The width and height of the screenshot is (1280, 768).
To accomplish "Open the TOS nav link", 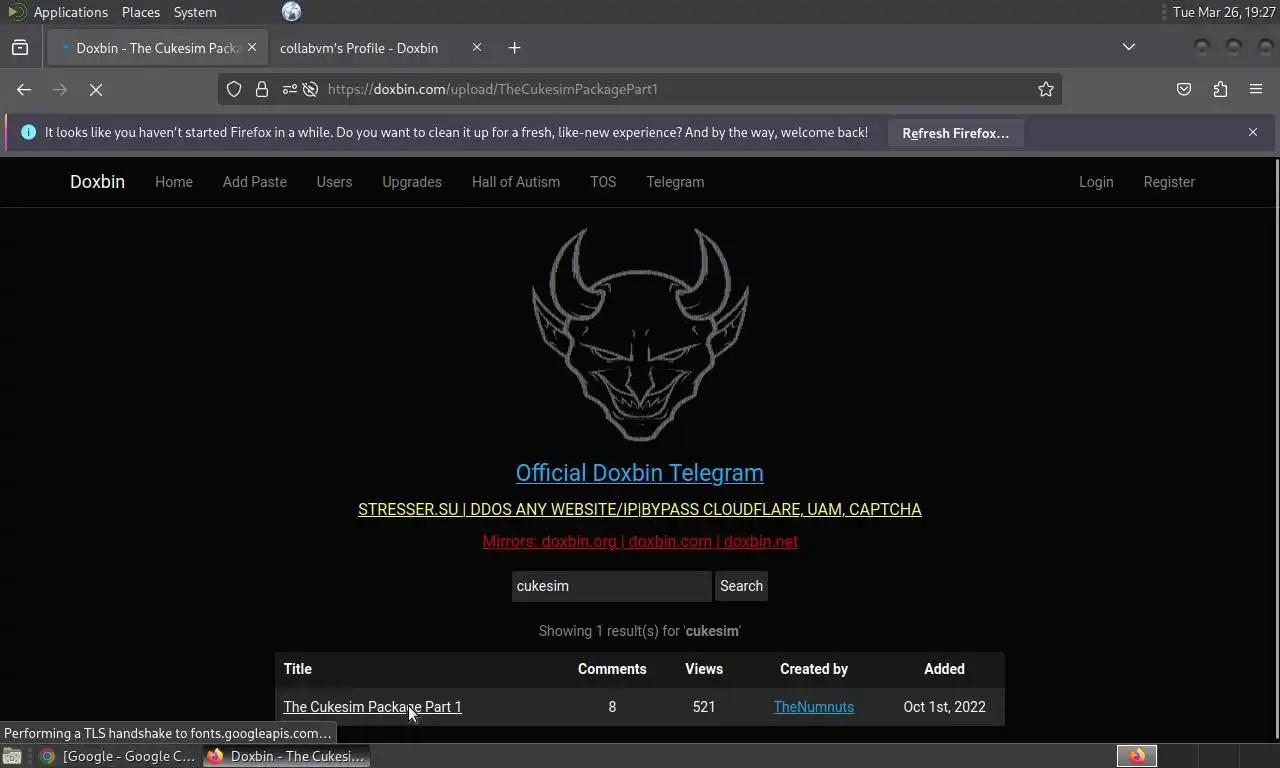I will (x=603, y=182).
